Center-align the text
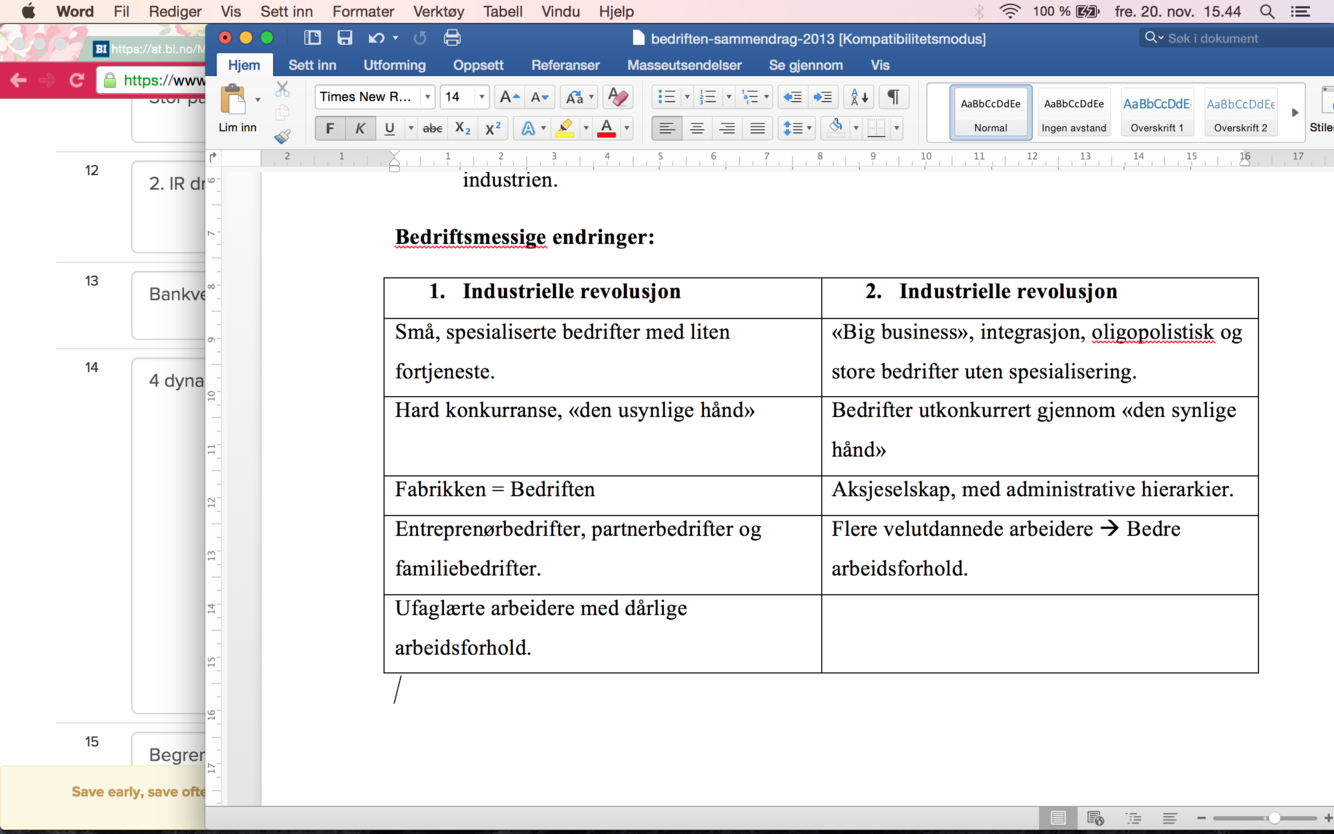This screenshot has height=834, width=1334. point(697,128)
